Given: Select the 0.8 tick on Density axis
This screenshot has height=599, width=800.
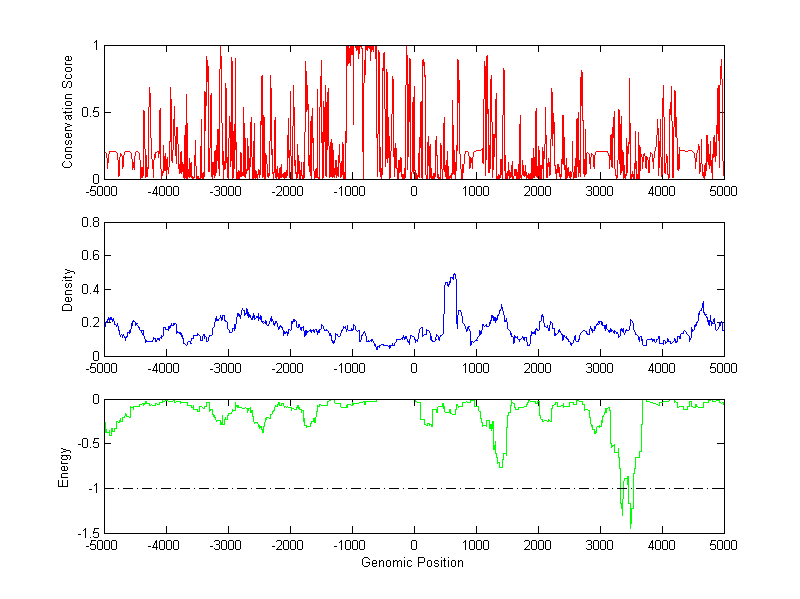Looking at the screenshot, I should coord(88,223).
